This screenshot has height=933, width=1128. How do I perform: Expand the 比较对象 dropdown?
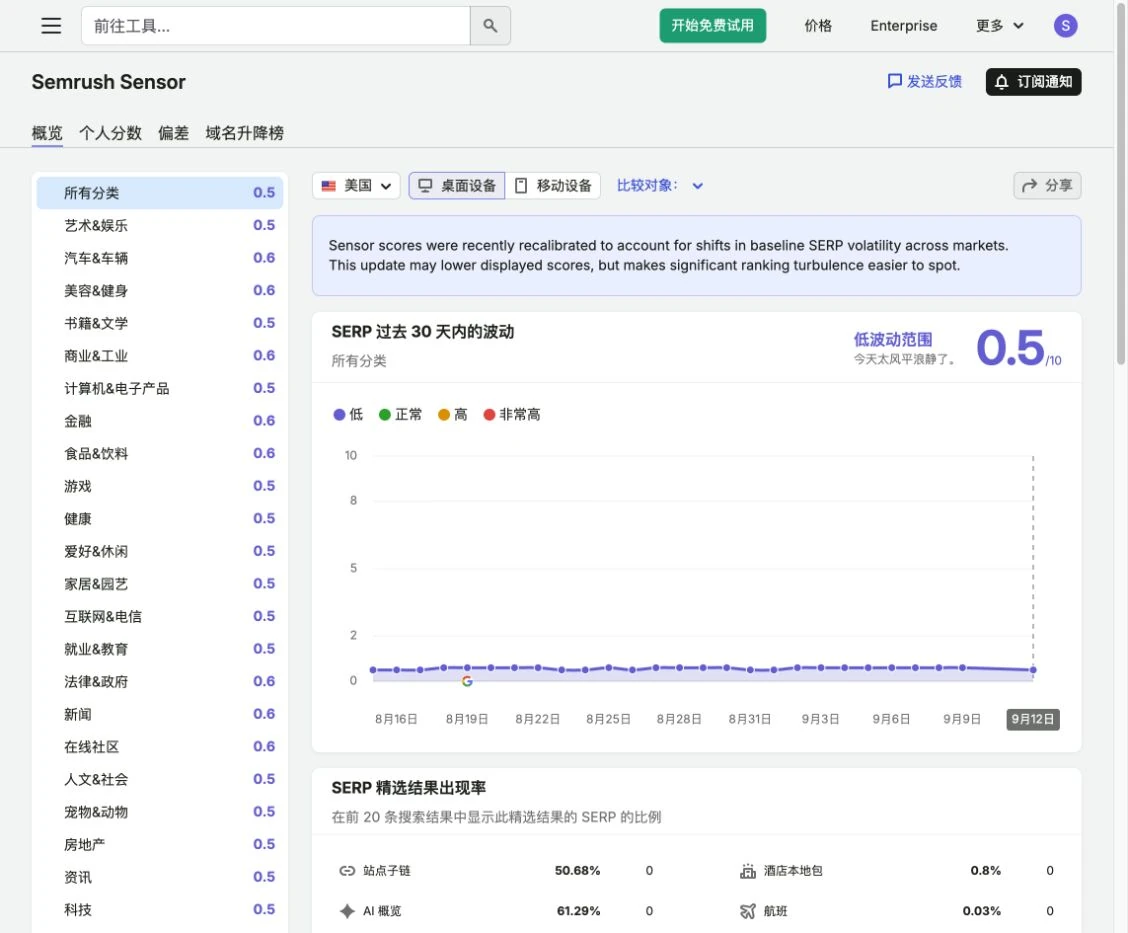pos(660,186)
